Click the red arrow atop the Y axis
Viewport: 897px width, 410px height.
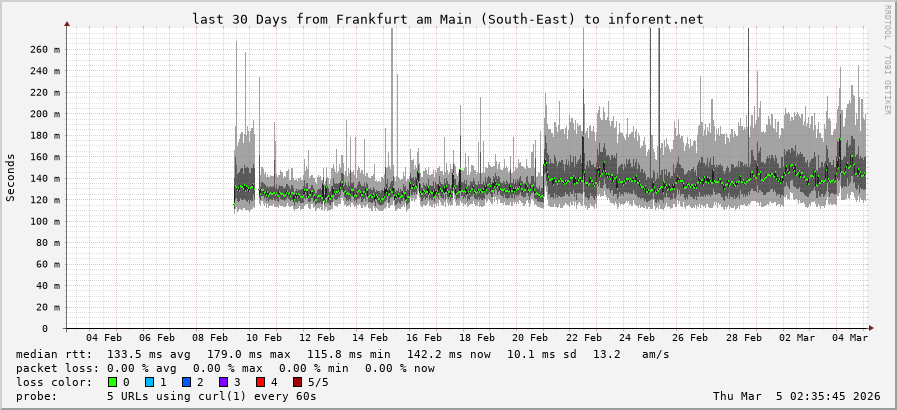coord(67,22)
